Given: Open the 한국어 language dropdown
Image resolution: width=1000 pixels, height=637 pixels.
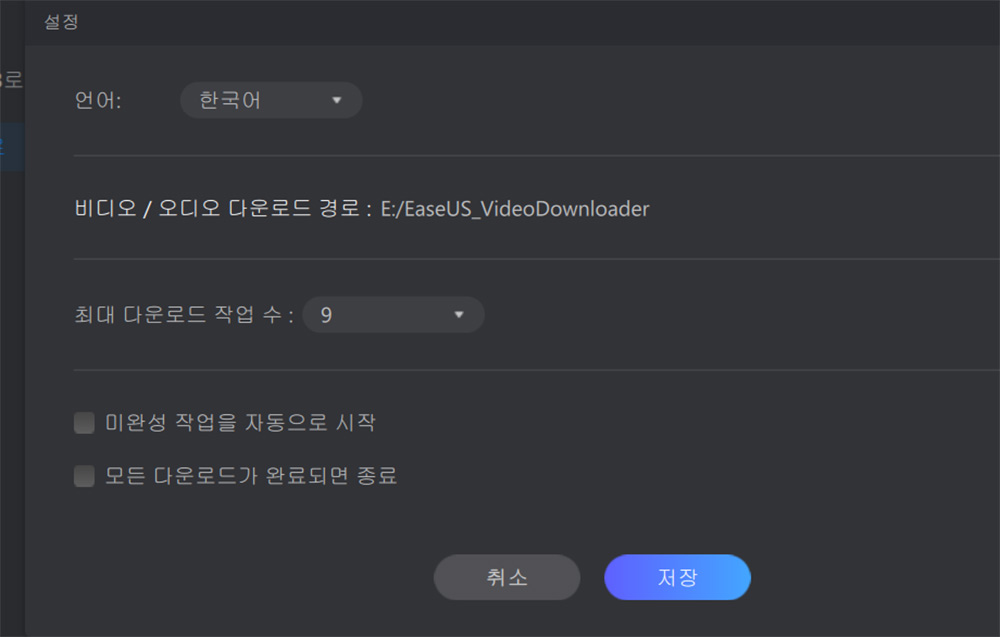Looking at the screenshot, I should (271, 100).
